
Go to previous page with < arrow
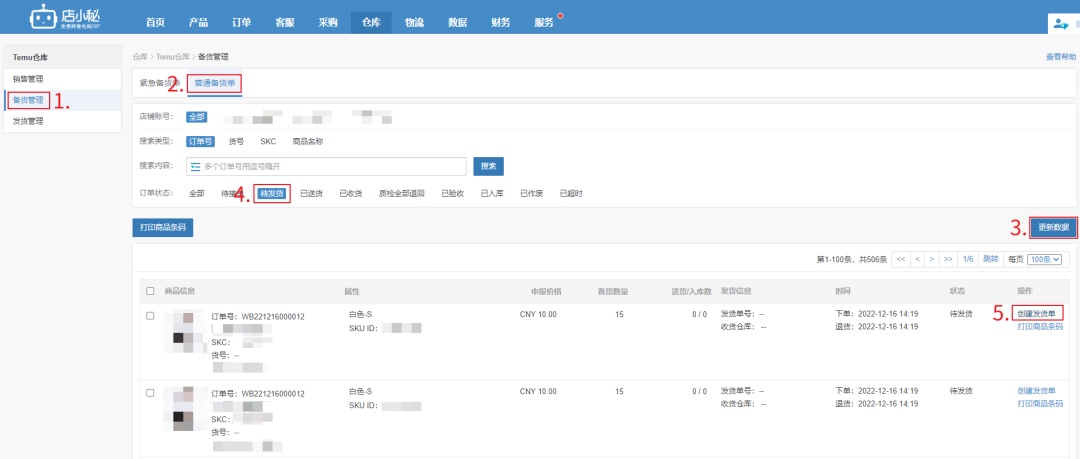(917, 259)
